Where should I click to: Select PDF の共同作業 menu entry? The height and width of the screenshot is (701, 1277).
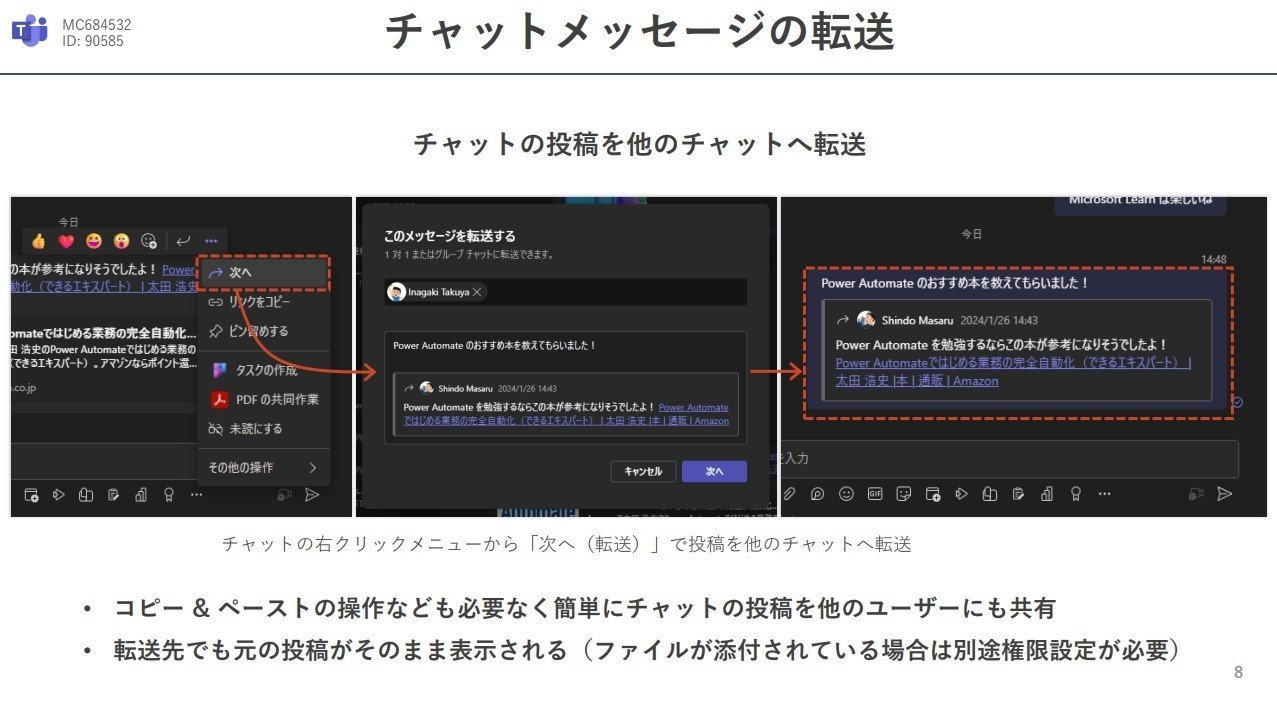[x=263, y=399]
